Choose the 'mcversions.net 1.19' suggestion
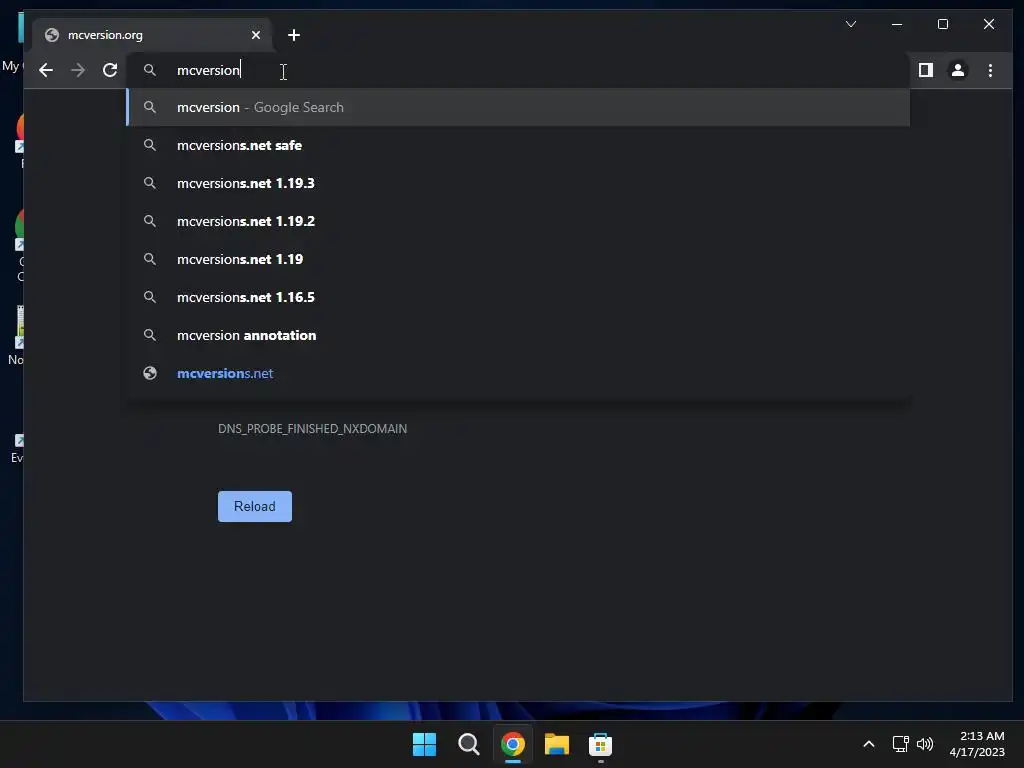This screenshot has height=768, width=1024. [518, 259]
